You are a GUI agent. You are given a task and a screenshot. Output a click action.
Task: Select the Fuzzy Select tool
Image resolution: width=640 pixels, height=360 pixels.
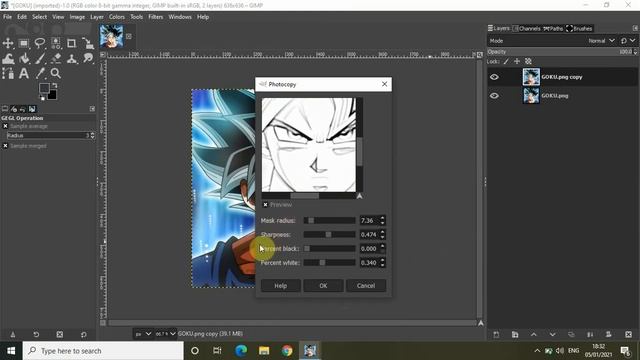coord(56,43)
